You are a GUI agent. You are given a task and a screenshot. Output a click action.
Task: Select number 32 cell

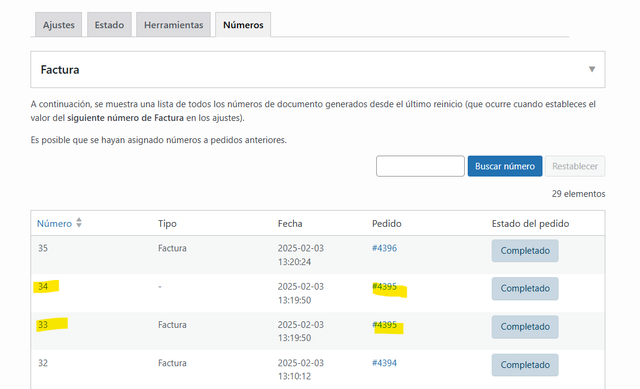click(43, 363)
